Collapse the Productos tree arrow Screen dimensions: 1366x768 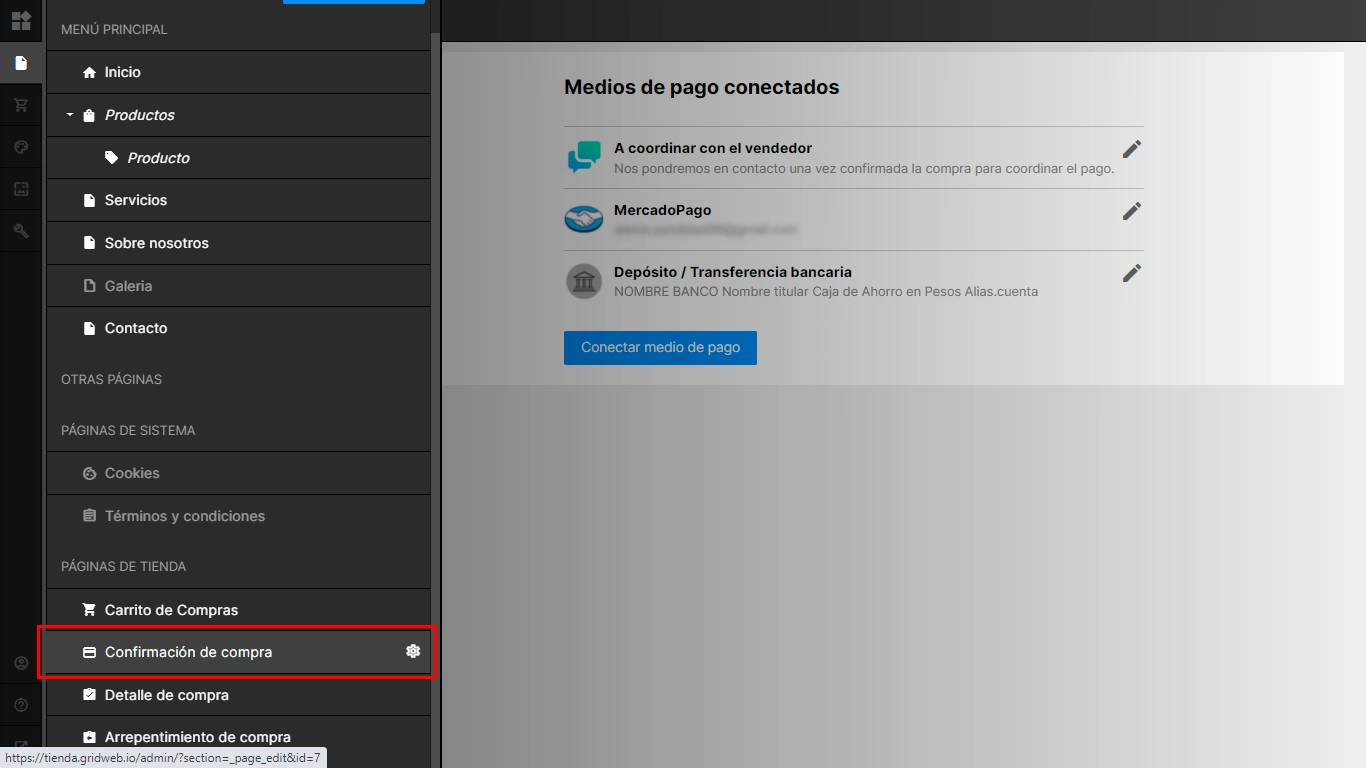tap(70, 115)
